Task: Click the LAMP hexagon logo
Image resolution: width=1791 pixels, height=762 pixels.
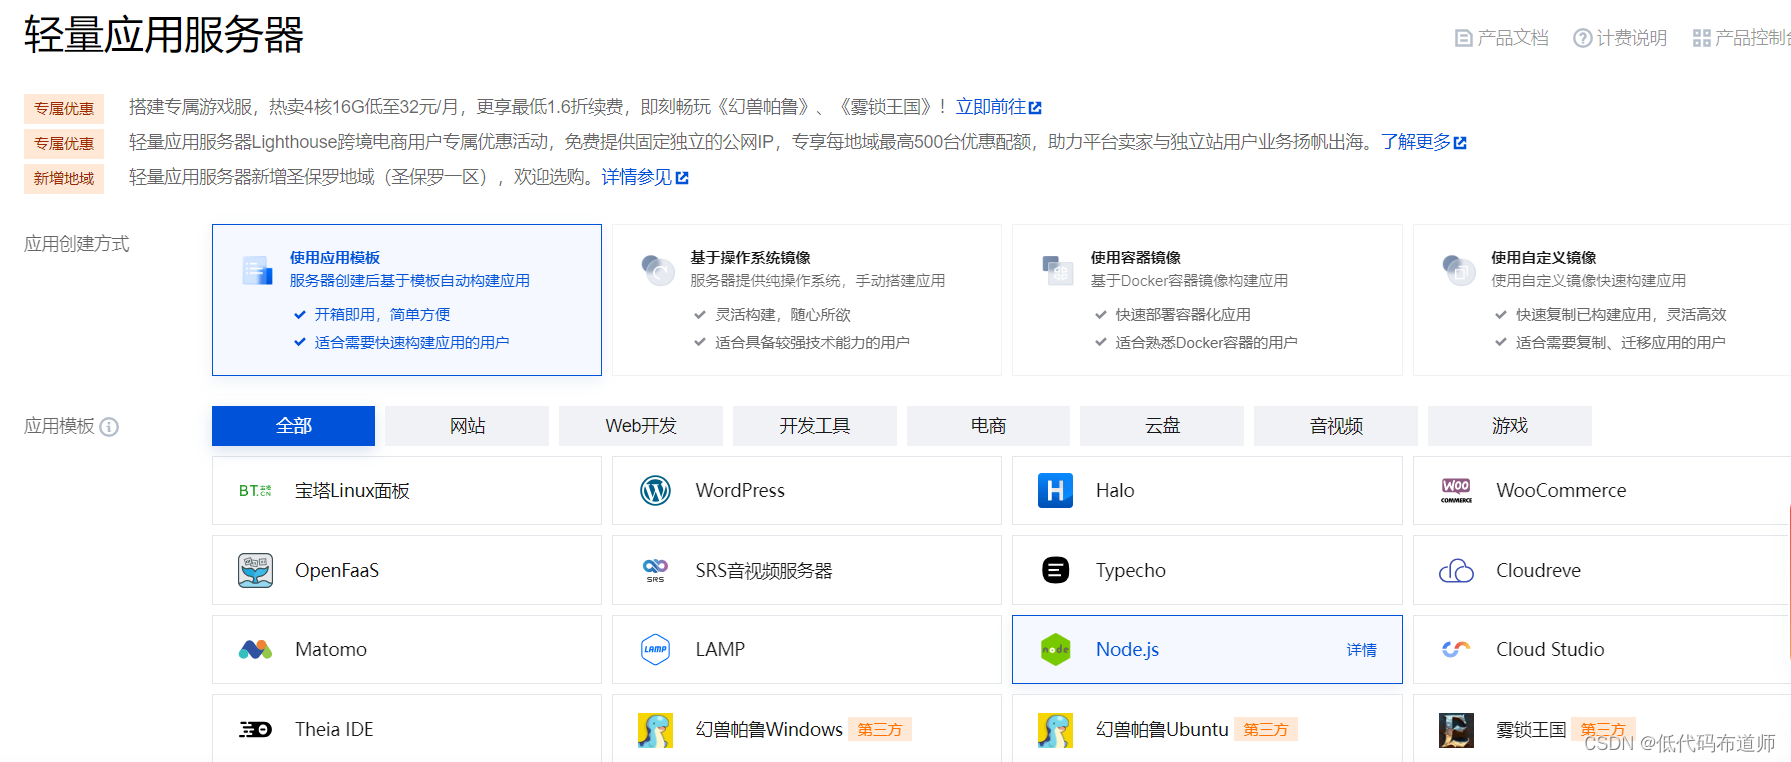Action: coord(655,650)
